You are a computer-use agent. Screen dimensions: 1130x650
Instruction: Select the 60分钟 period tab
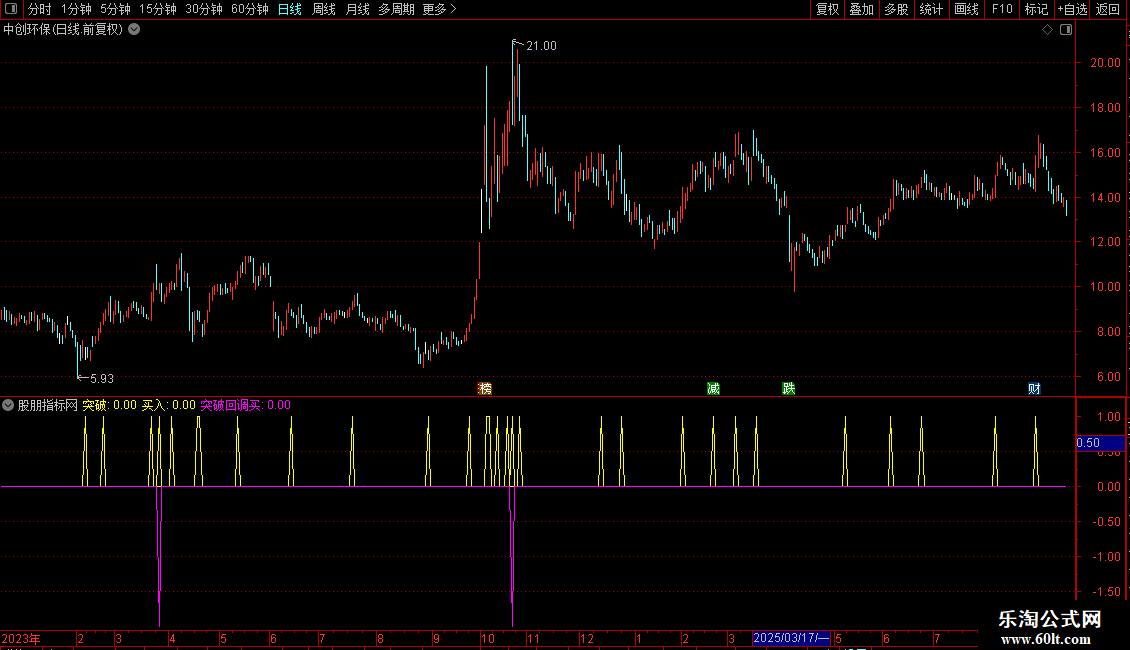pos(249,9)
